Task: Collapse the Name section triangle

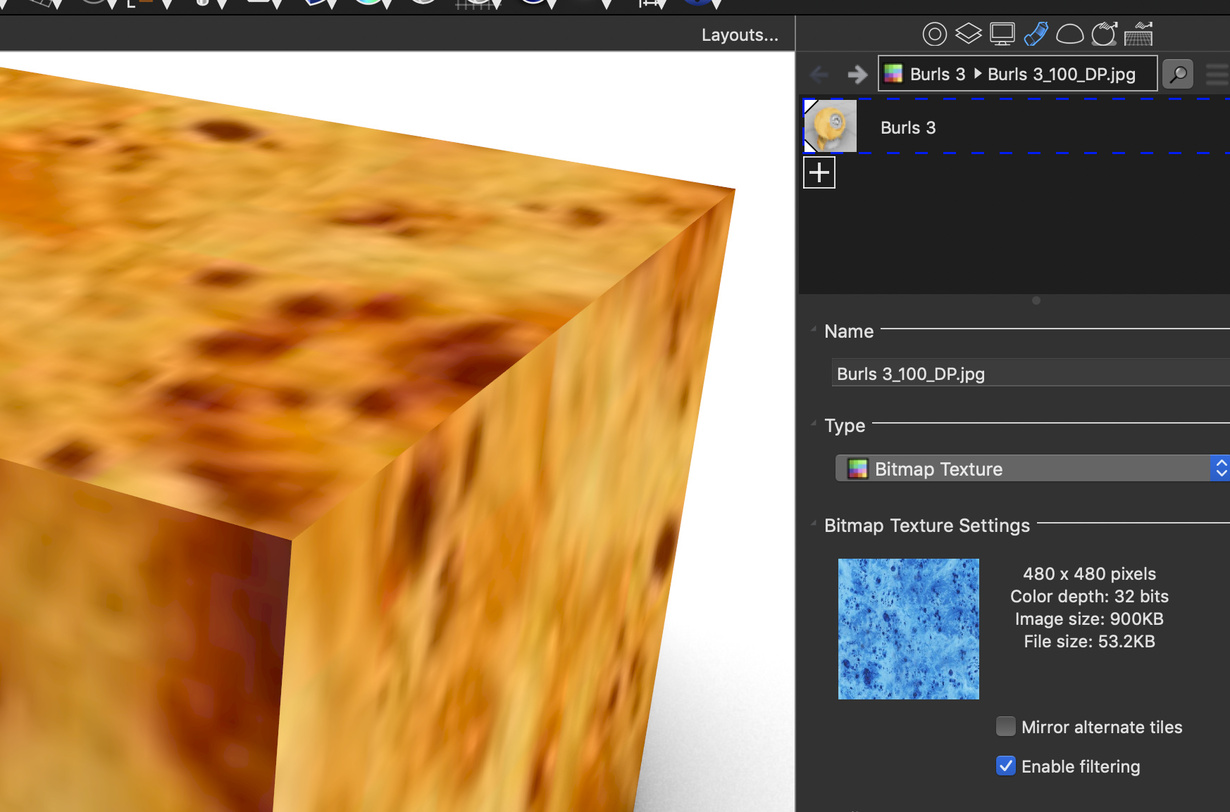Action: coord(814,330)
